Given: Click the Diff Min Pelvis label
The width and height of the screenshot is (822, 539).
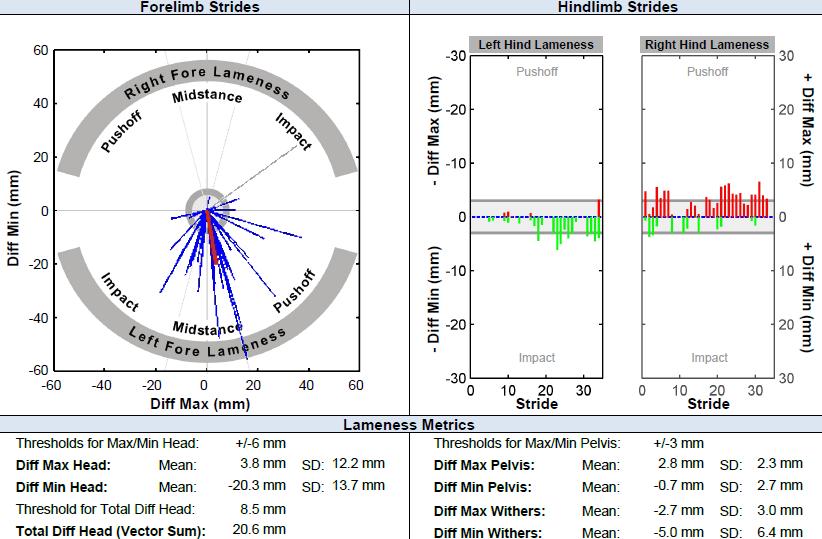Looking at the screenshot, I should click(x=482, y=487).
